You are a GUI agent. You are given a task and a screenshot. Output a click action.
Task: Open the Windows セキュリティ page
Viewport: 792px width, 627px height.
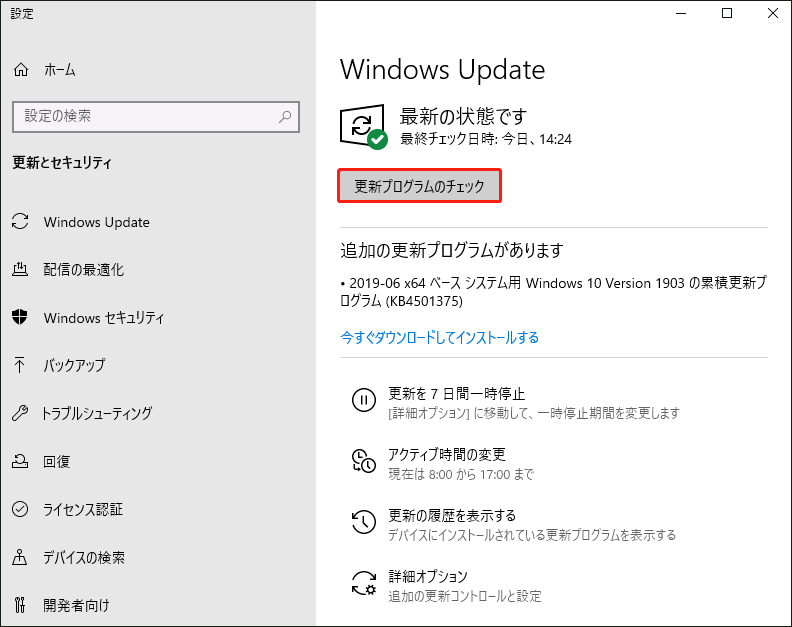point(104,318)
